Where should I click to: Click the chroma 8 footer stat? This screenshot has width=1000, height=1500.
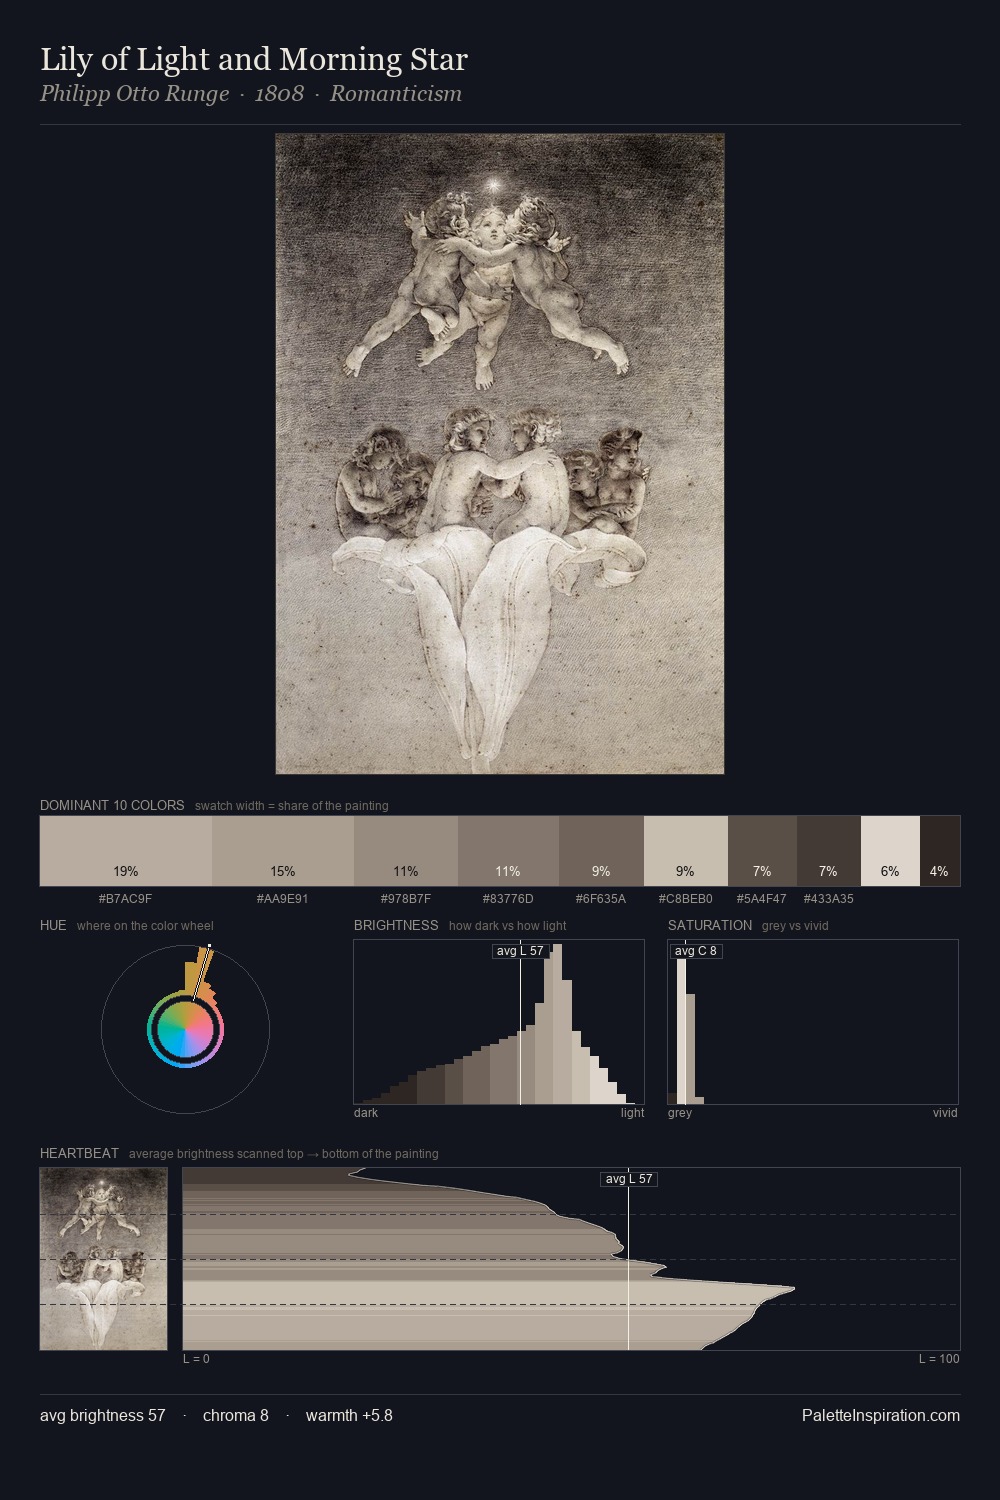(x=236, y=1416)
